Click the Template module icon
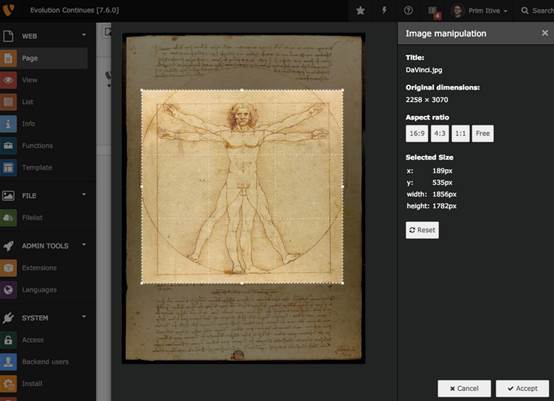 point(8,167)
